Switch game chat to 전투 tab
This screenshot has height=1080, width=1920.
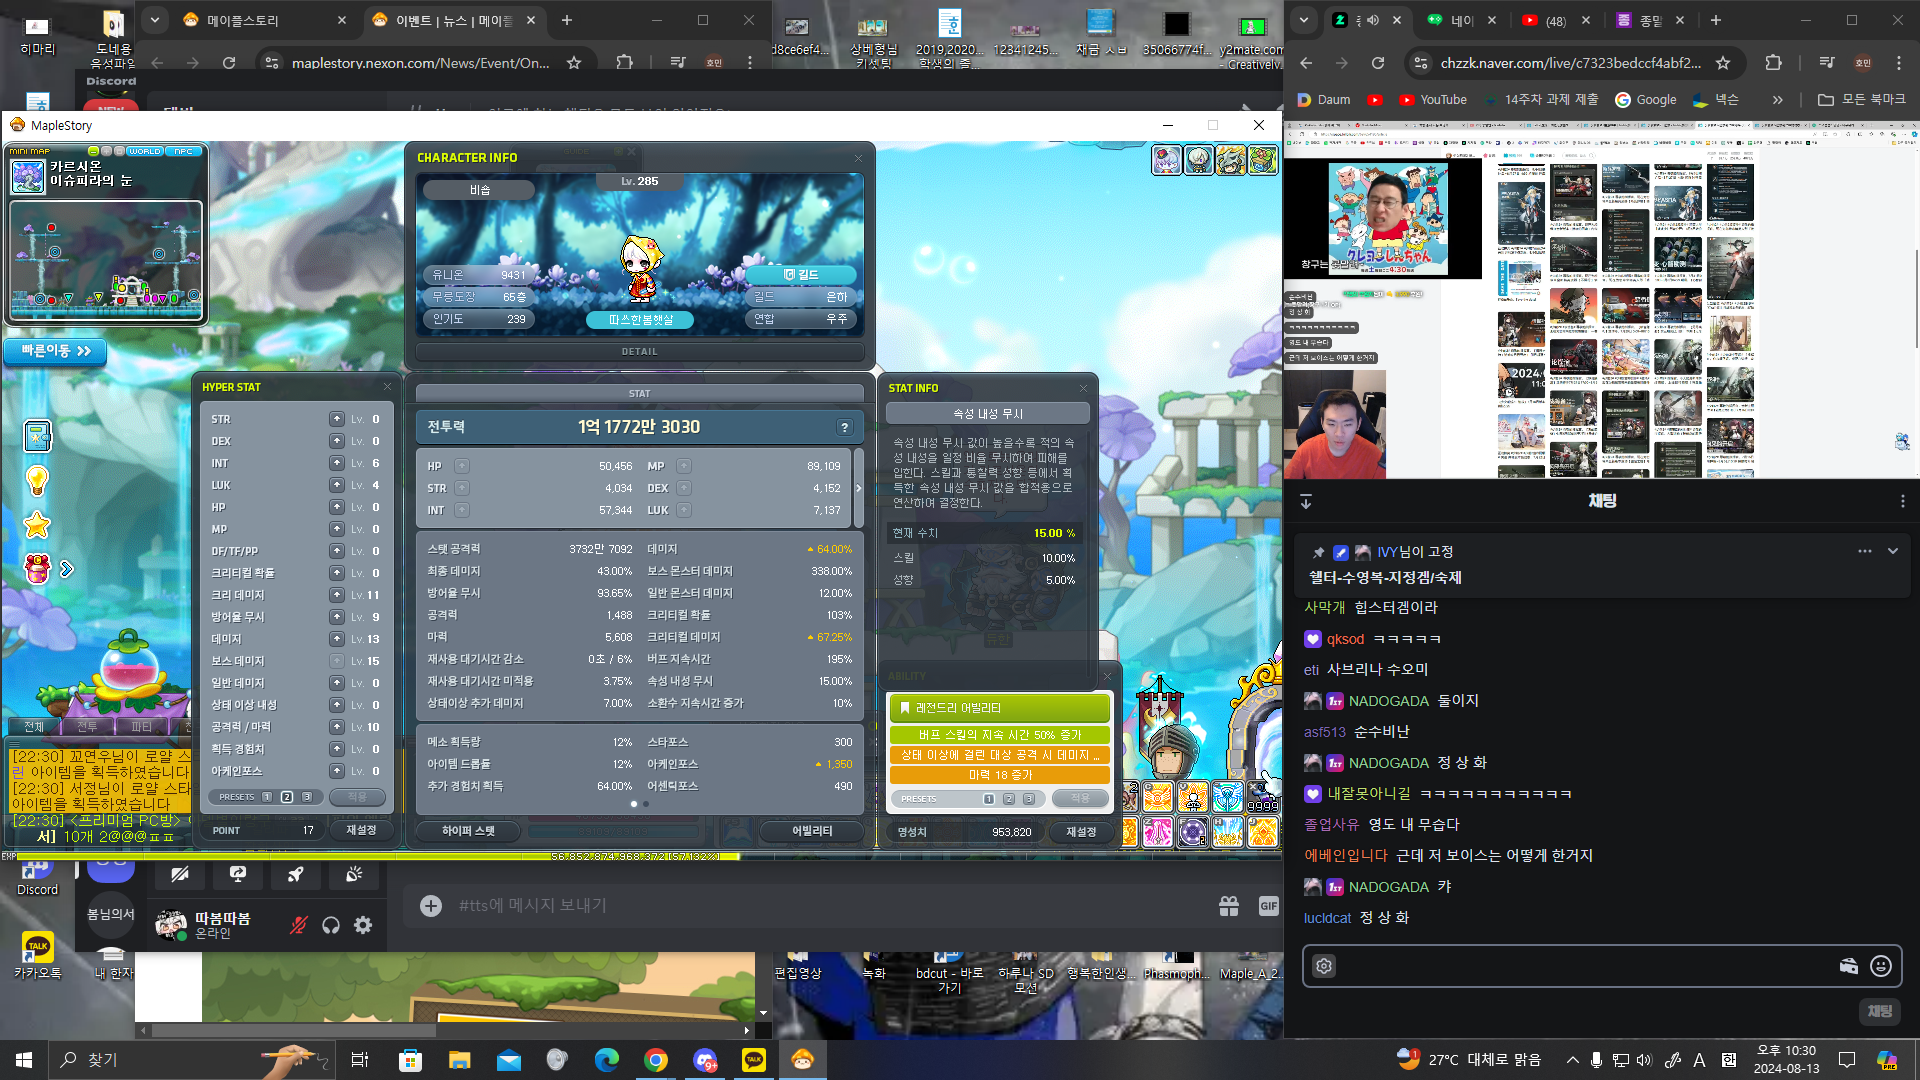coord(88,727)
